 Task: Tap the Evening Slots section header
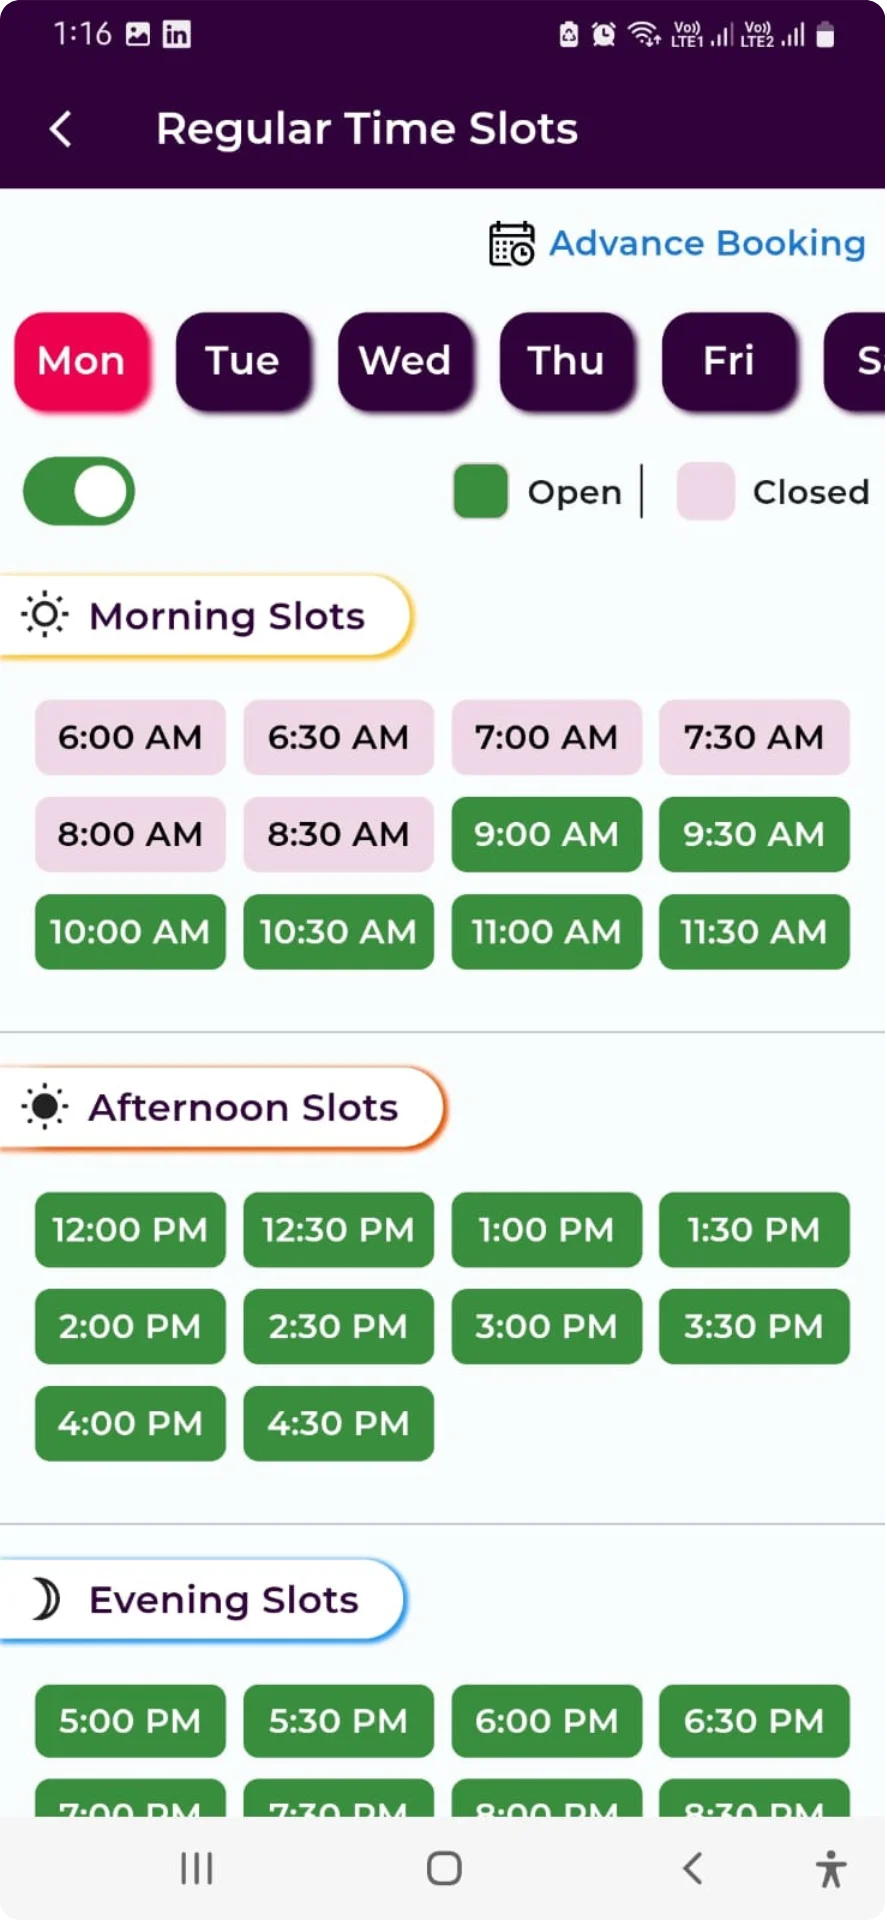223,1600
